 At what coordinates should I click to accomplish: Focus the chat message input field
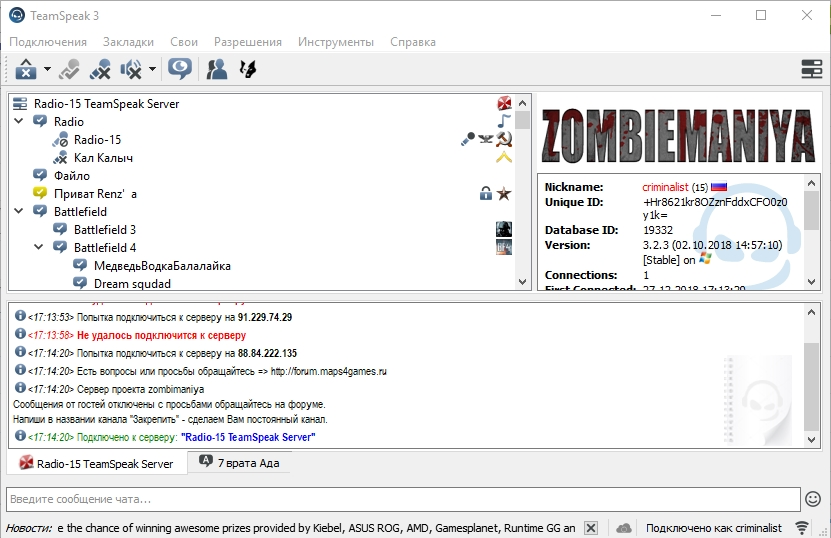pos(403,499)
